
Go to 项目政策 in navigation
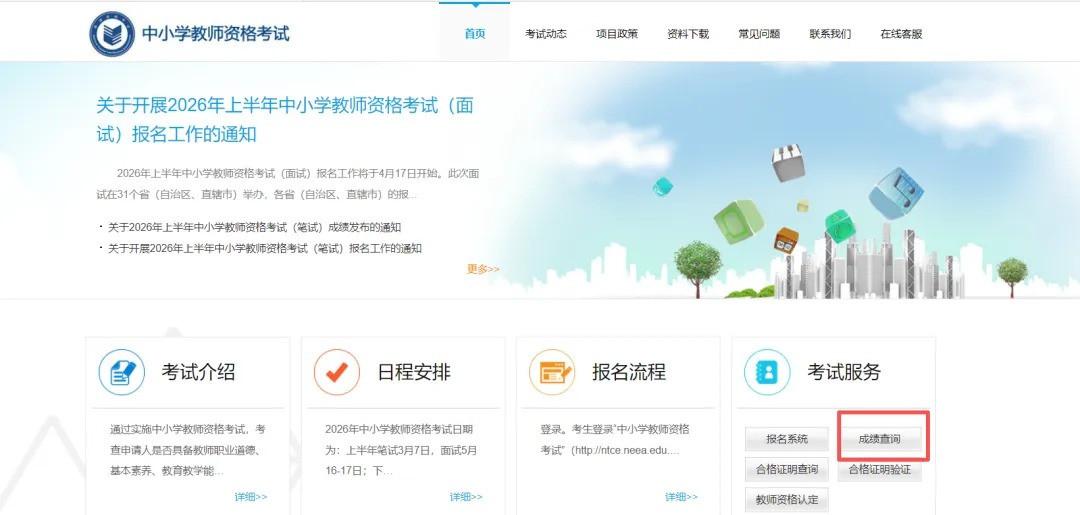(617, 34)
